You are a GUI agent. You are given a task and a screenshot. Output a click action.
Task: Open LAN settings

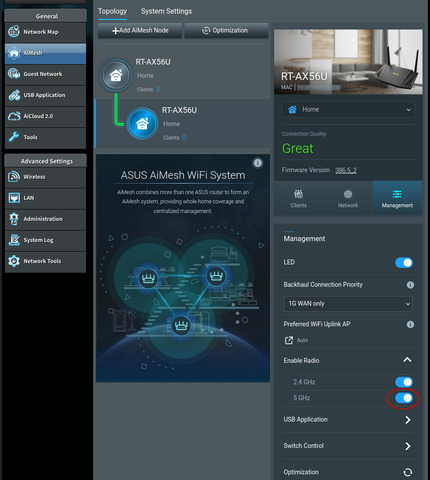(x=45, y=198)
